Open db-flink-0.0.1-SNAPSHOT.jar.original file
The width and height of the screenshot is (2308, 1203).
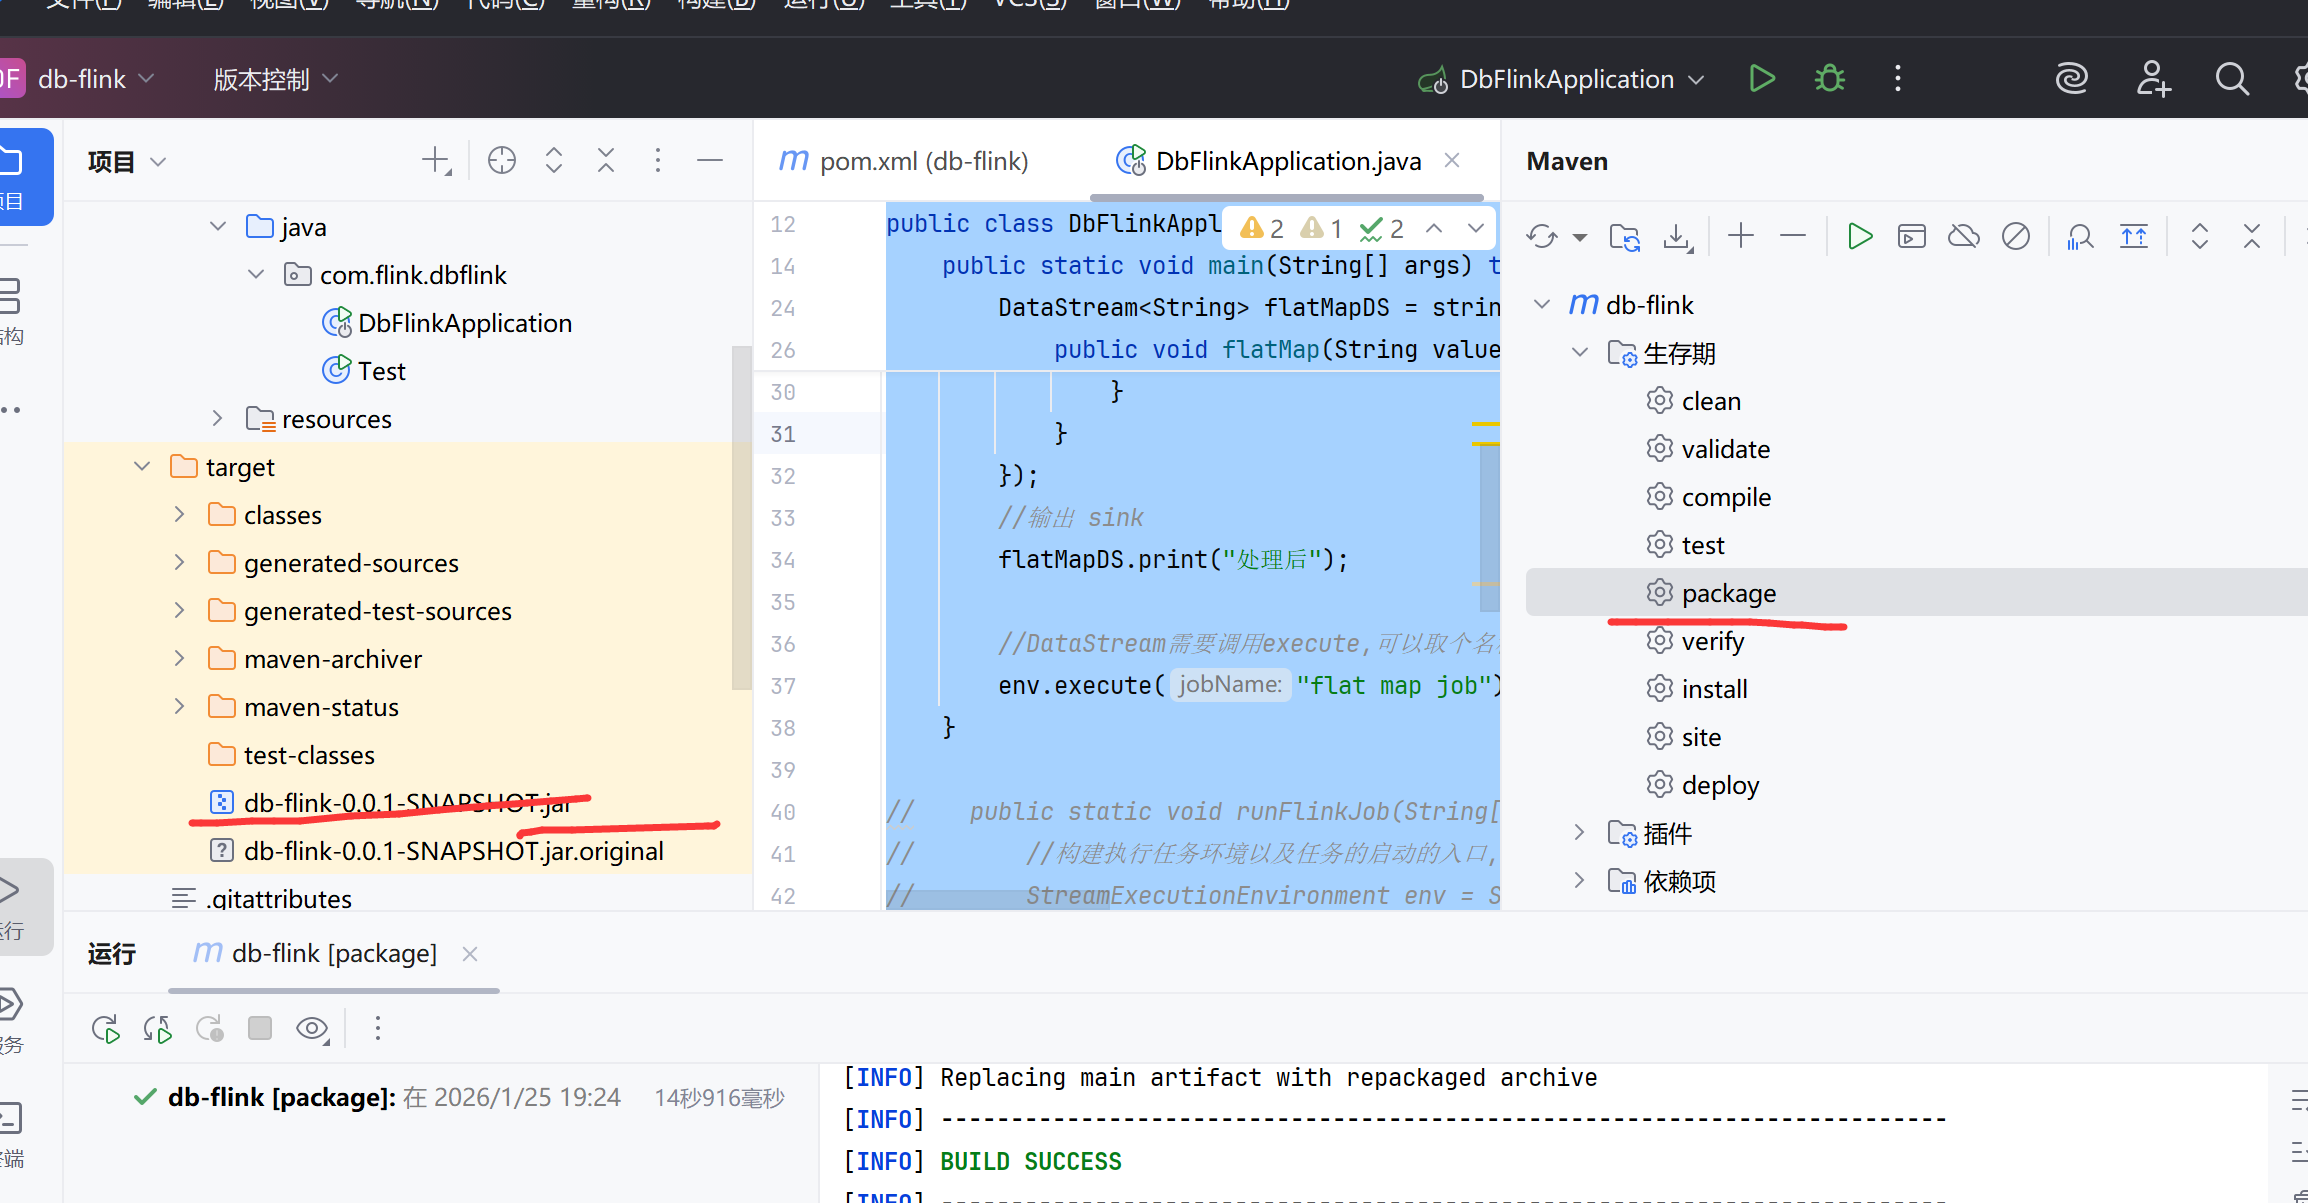453,851
